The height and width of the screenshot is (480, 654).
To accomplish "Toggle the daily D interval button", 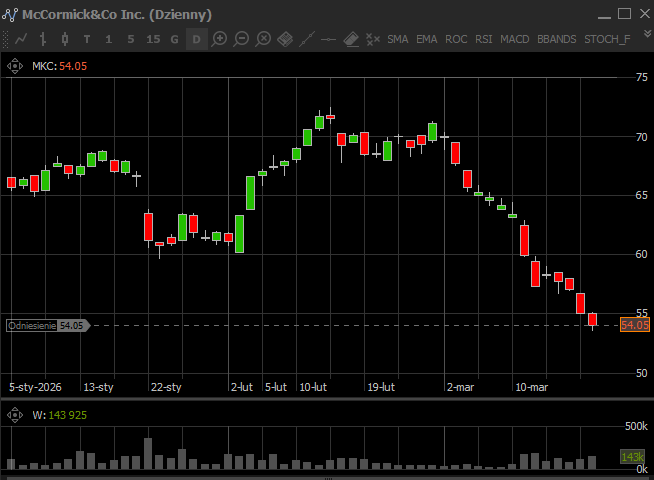I will [197, 39].
